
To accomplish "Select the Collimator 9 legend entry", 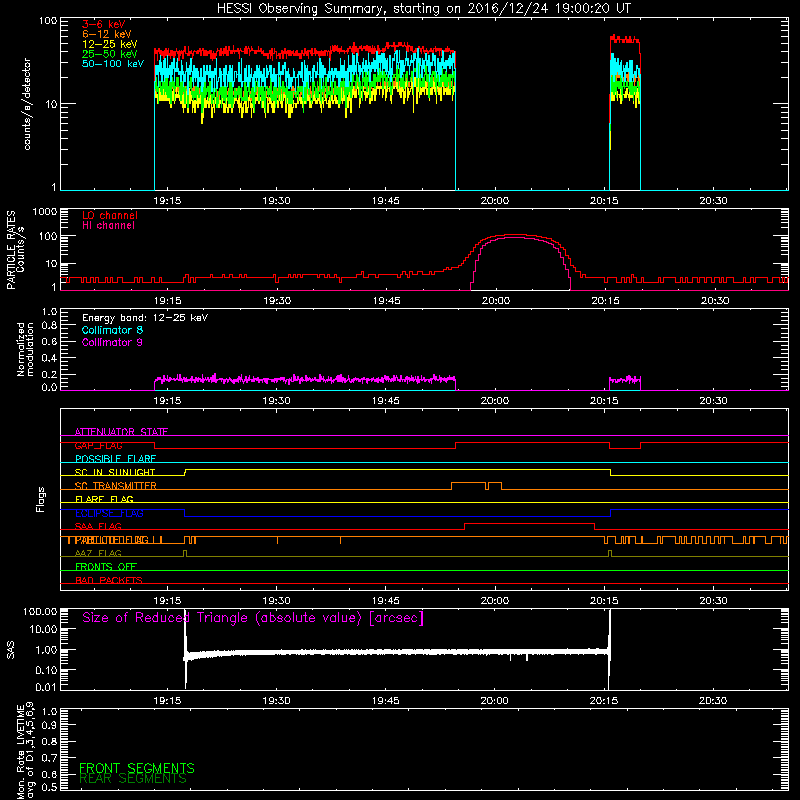I will pyautogui.click(x=112, y=342).
